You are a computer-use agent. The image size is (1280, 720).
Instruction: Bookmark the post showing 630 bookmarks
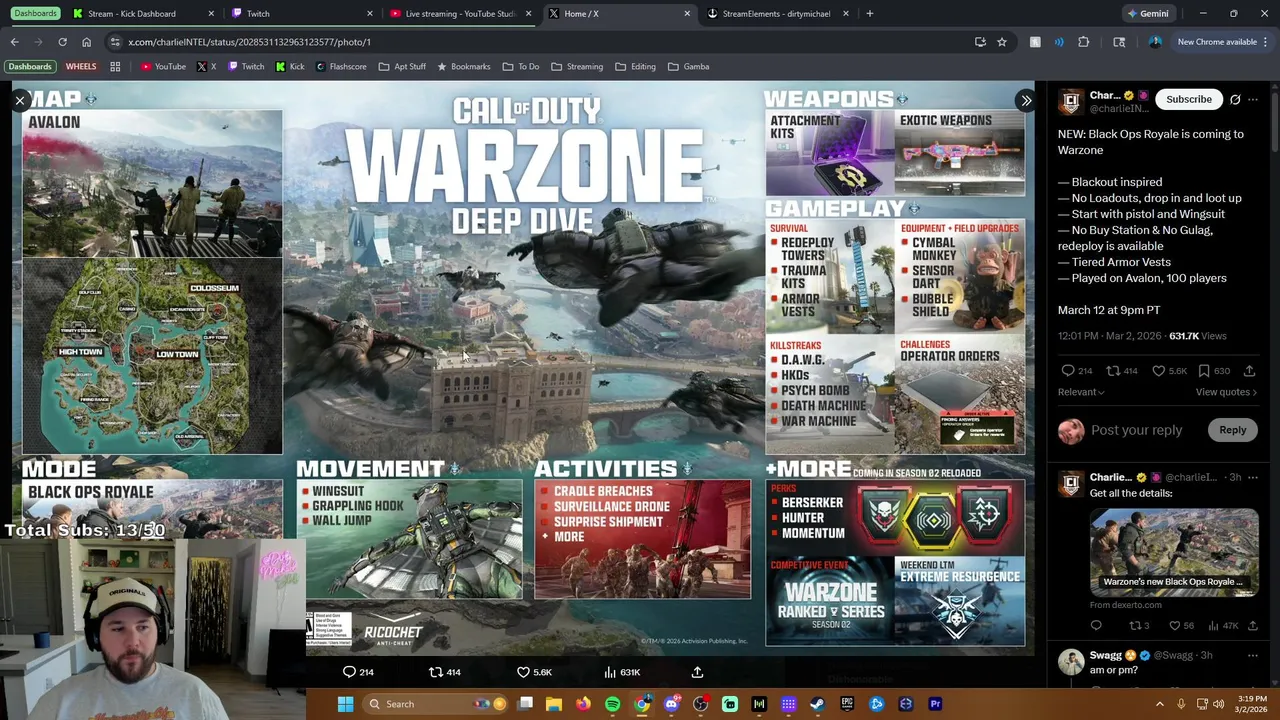tap(1203, 371)
